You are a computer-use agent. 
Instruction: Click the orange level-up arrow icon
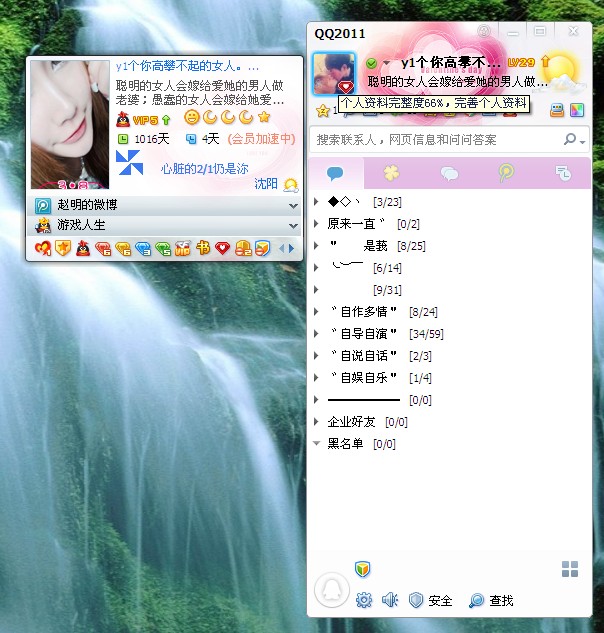point(545,62)
